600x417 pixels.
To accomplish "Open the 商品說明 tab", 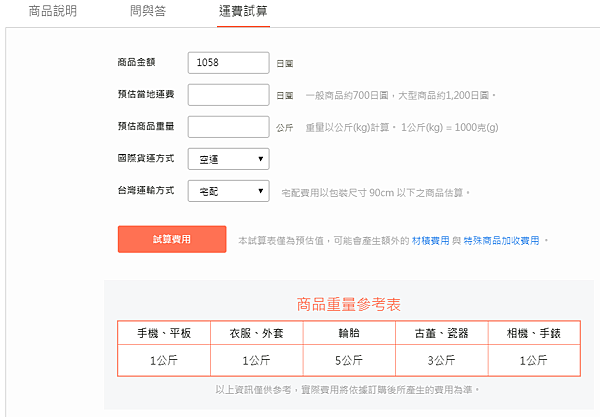I will (53, 11).
